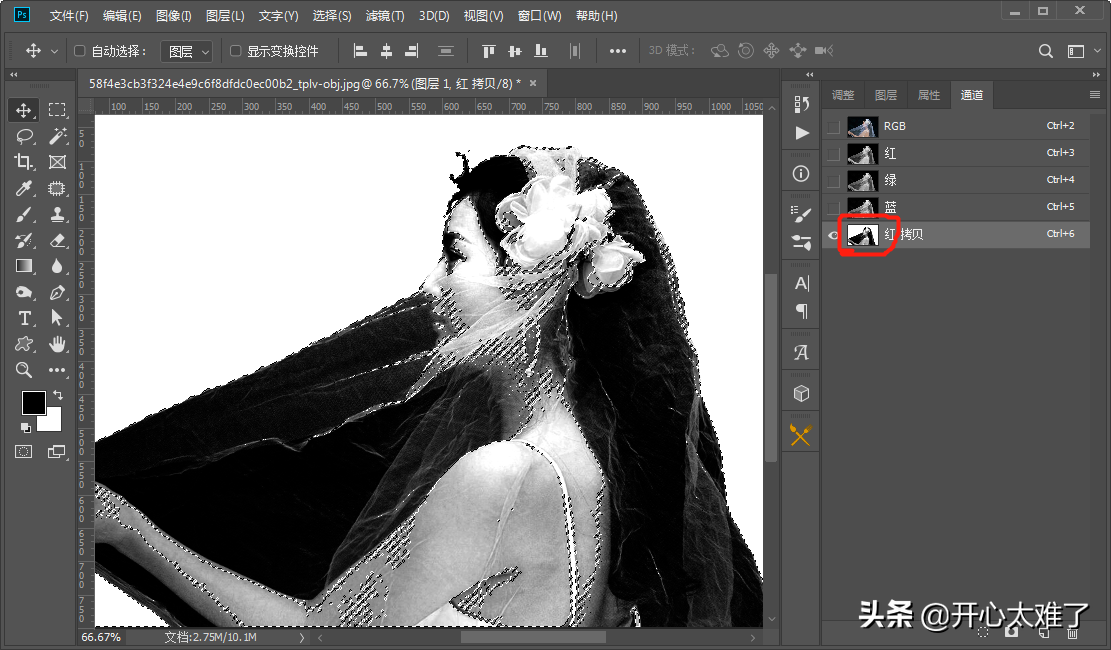Open the Channels panel flyout menu

[x=1094, y=94]
